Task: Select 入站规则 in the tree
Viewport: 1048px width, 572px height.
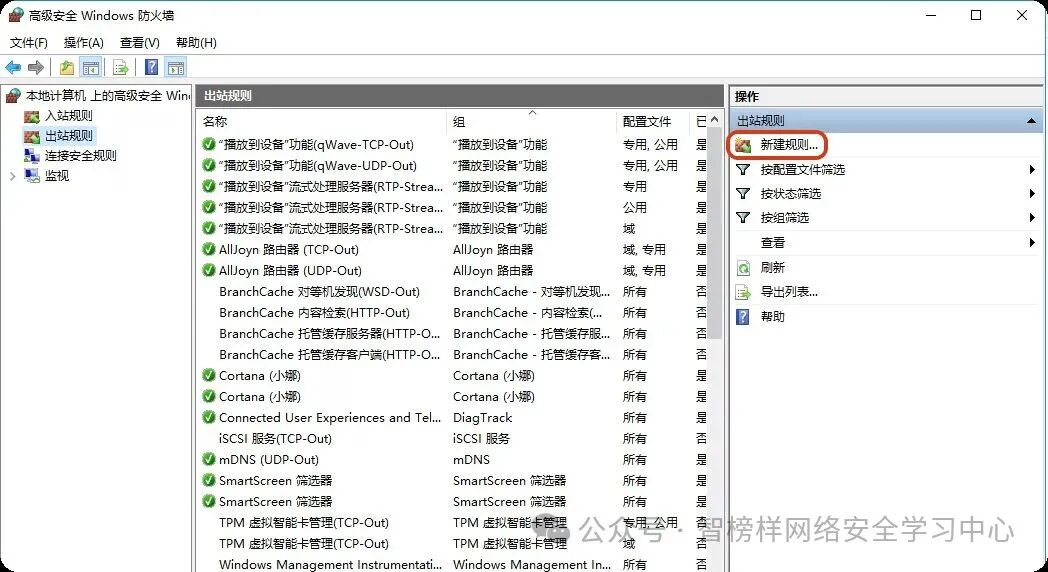Action: click(69, 116)
